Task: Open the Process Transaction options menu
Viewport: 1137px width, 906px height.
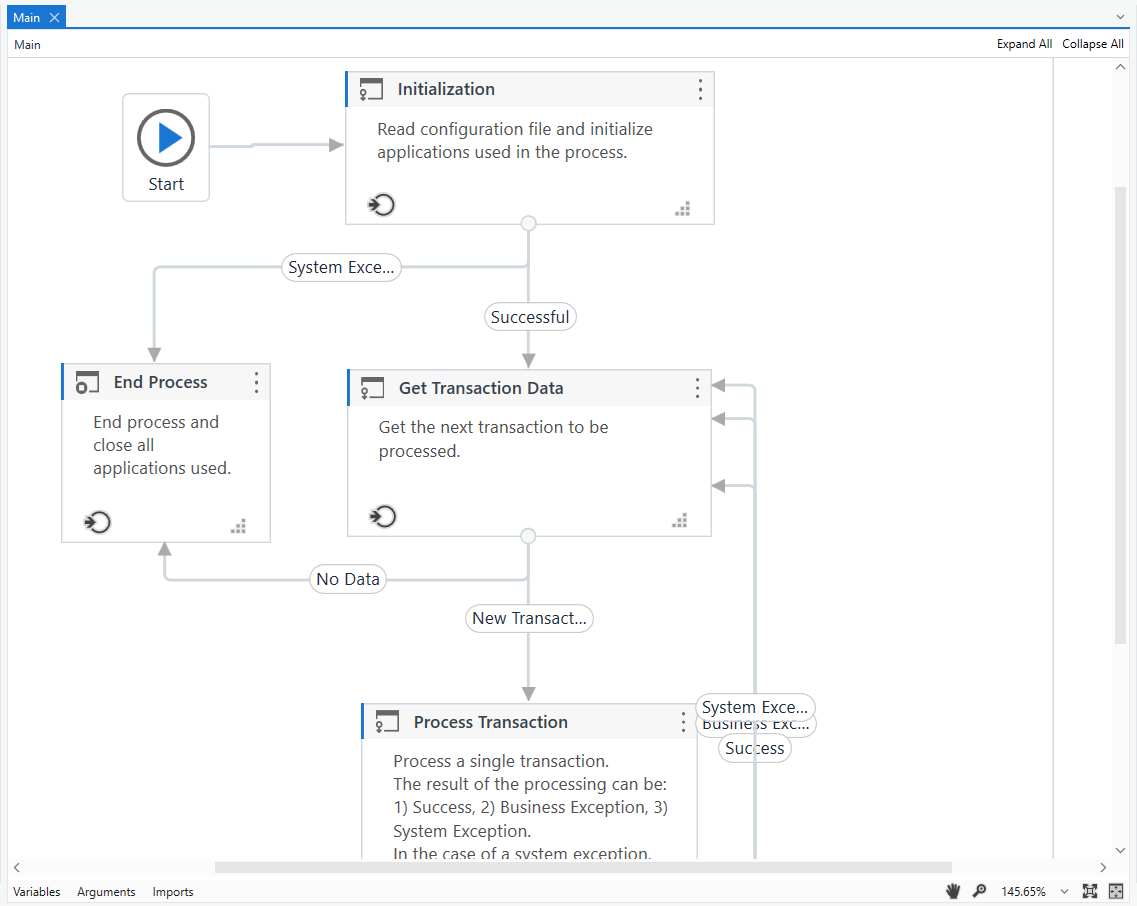Action: (x=683, y=722)
